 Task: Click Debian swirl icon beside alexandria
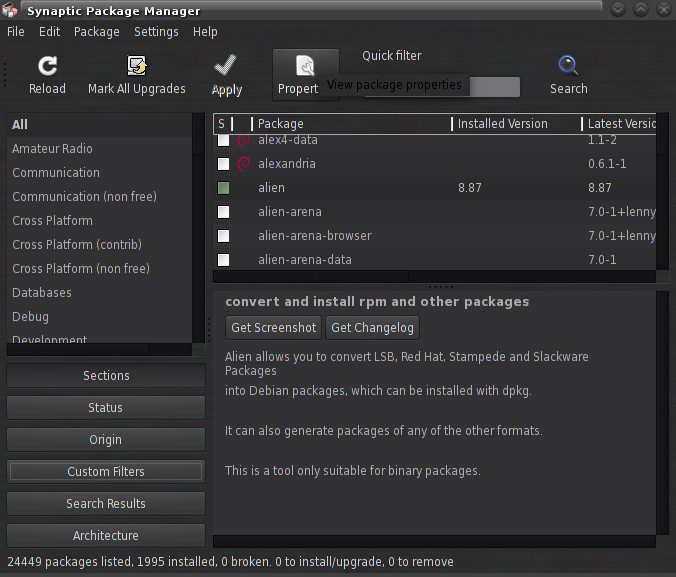[x=244, y=164]
